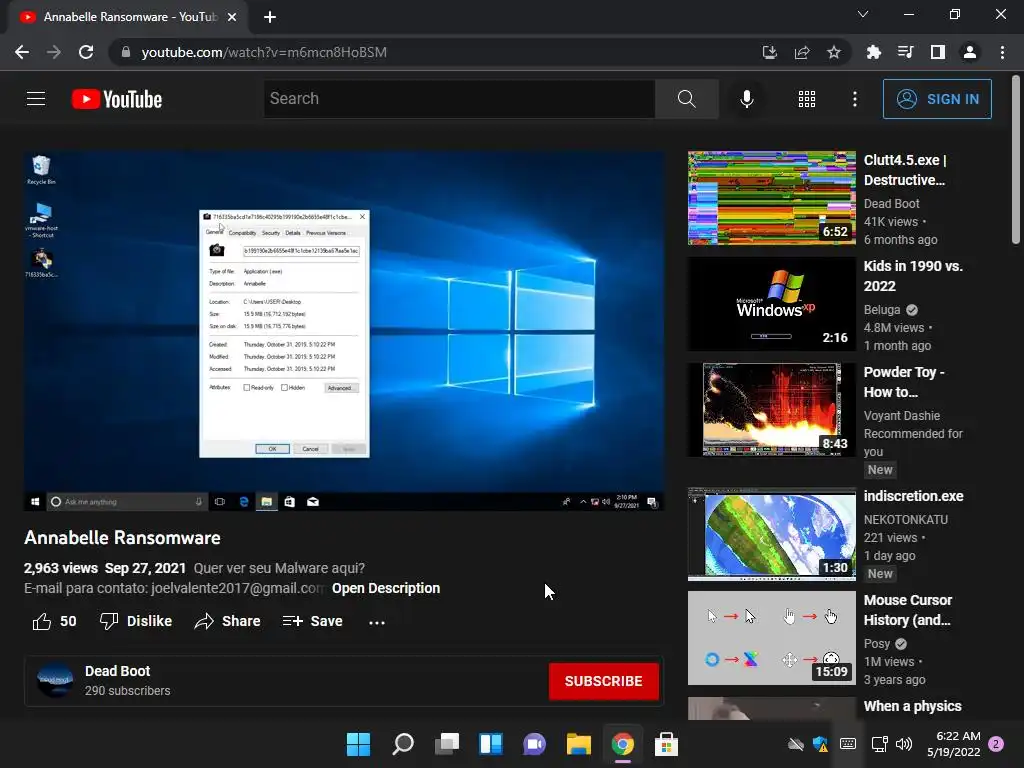
Task: Subscribe to Dead Boot channel
Action: (x=603, y=681)
